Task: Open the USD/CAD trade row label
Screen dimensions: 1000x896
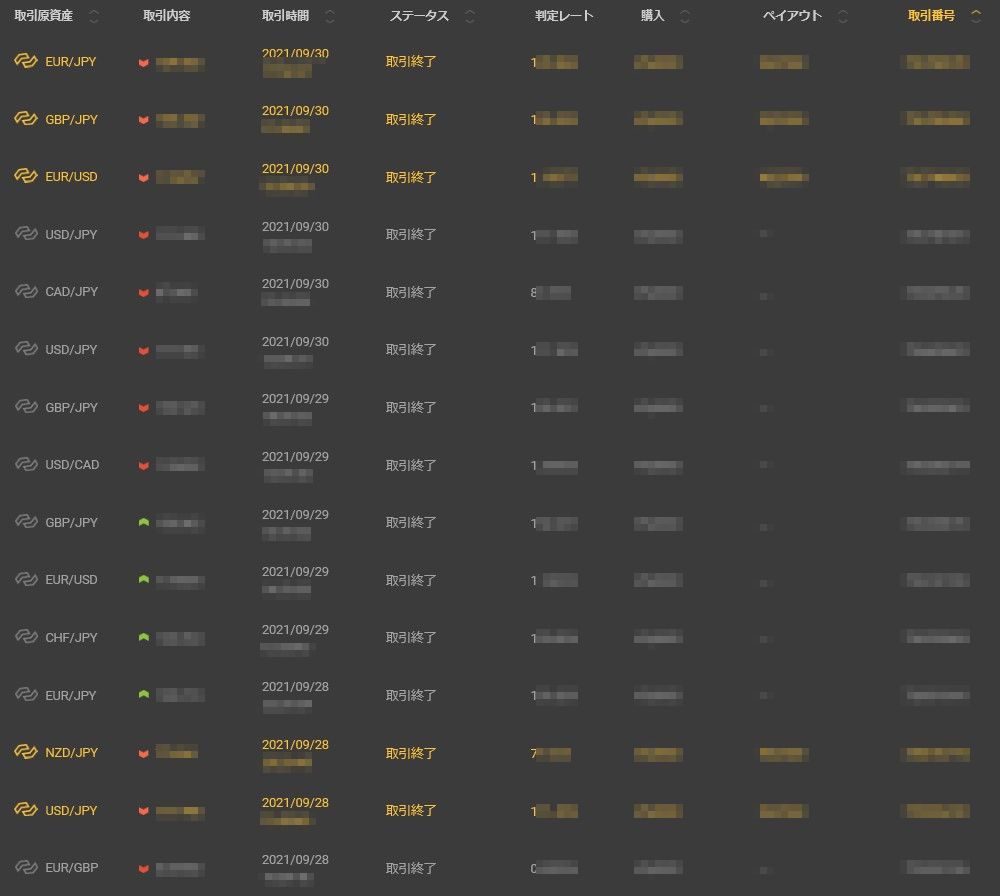Action: pos(72,465)
